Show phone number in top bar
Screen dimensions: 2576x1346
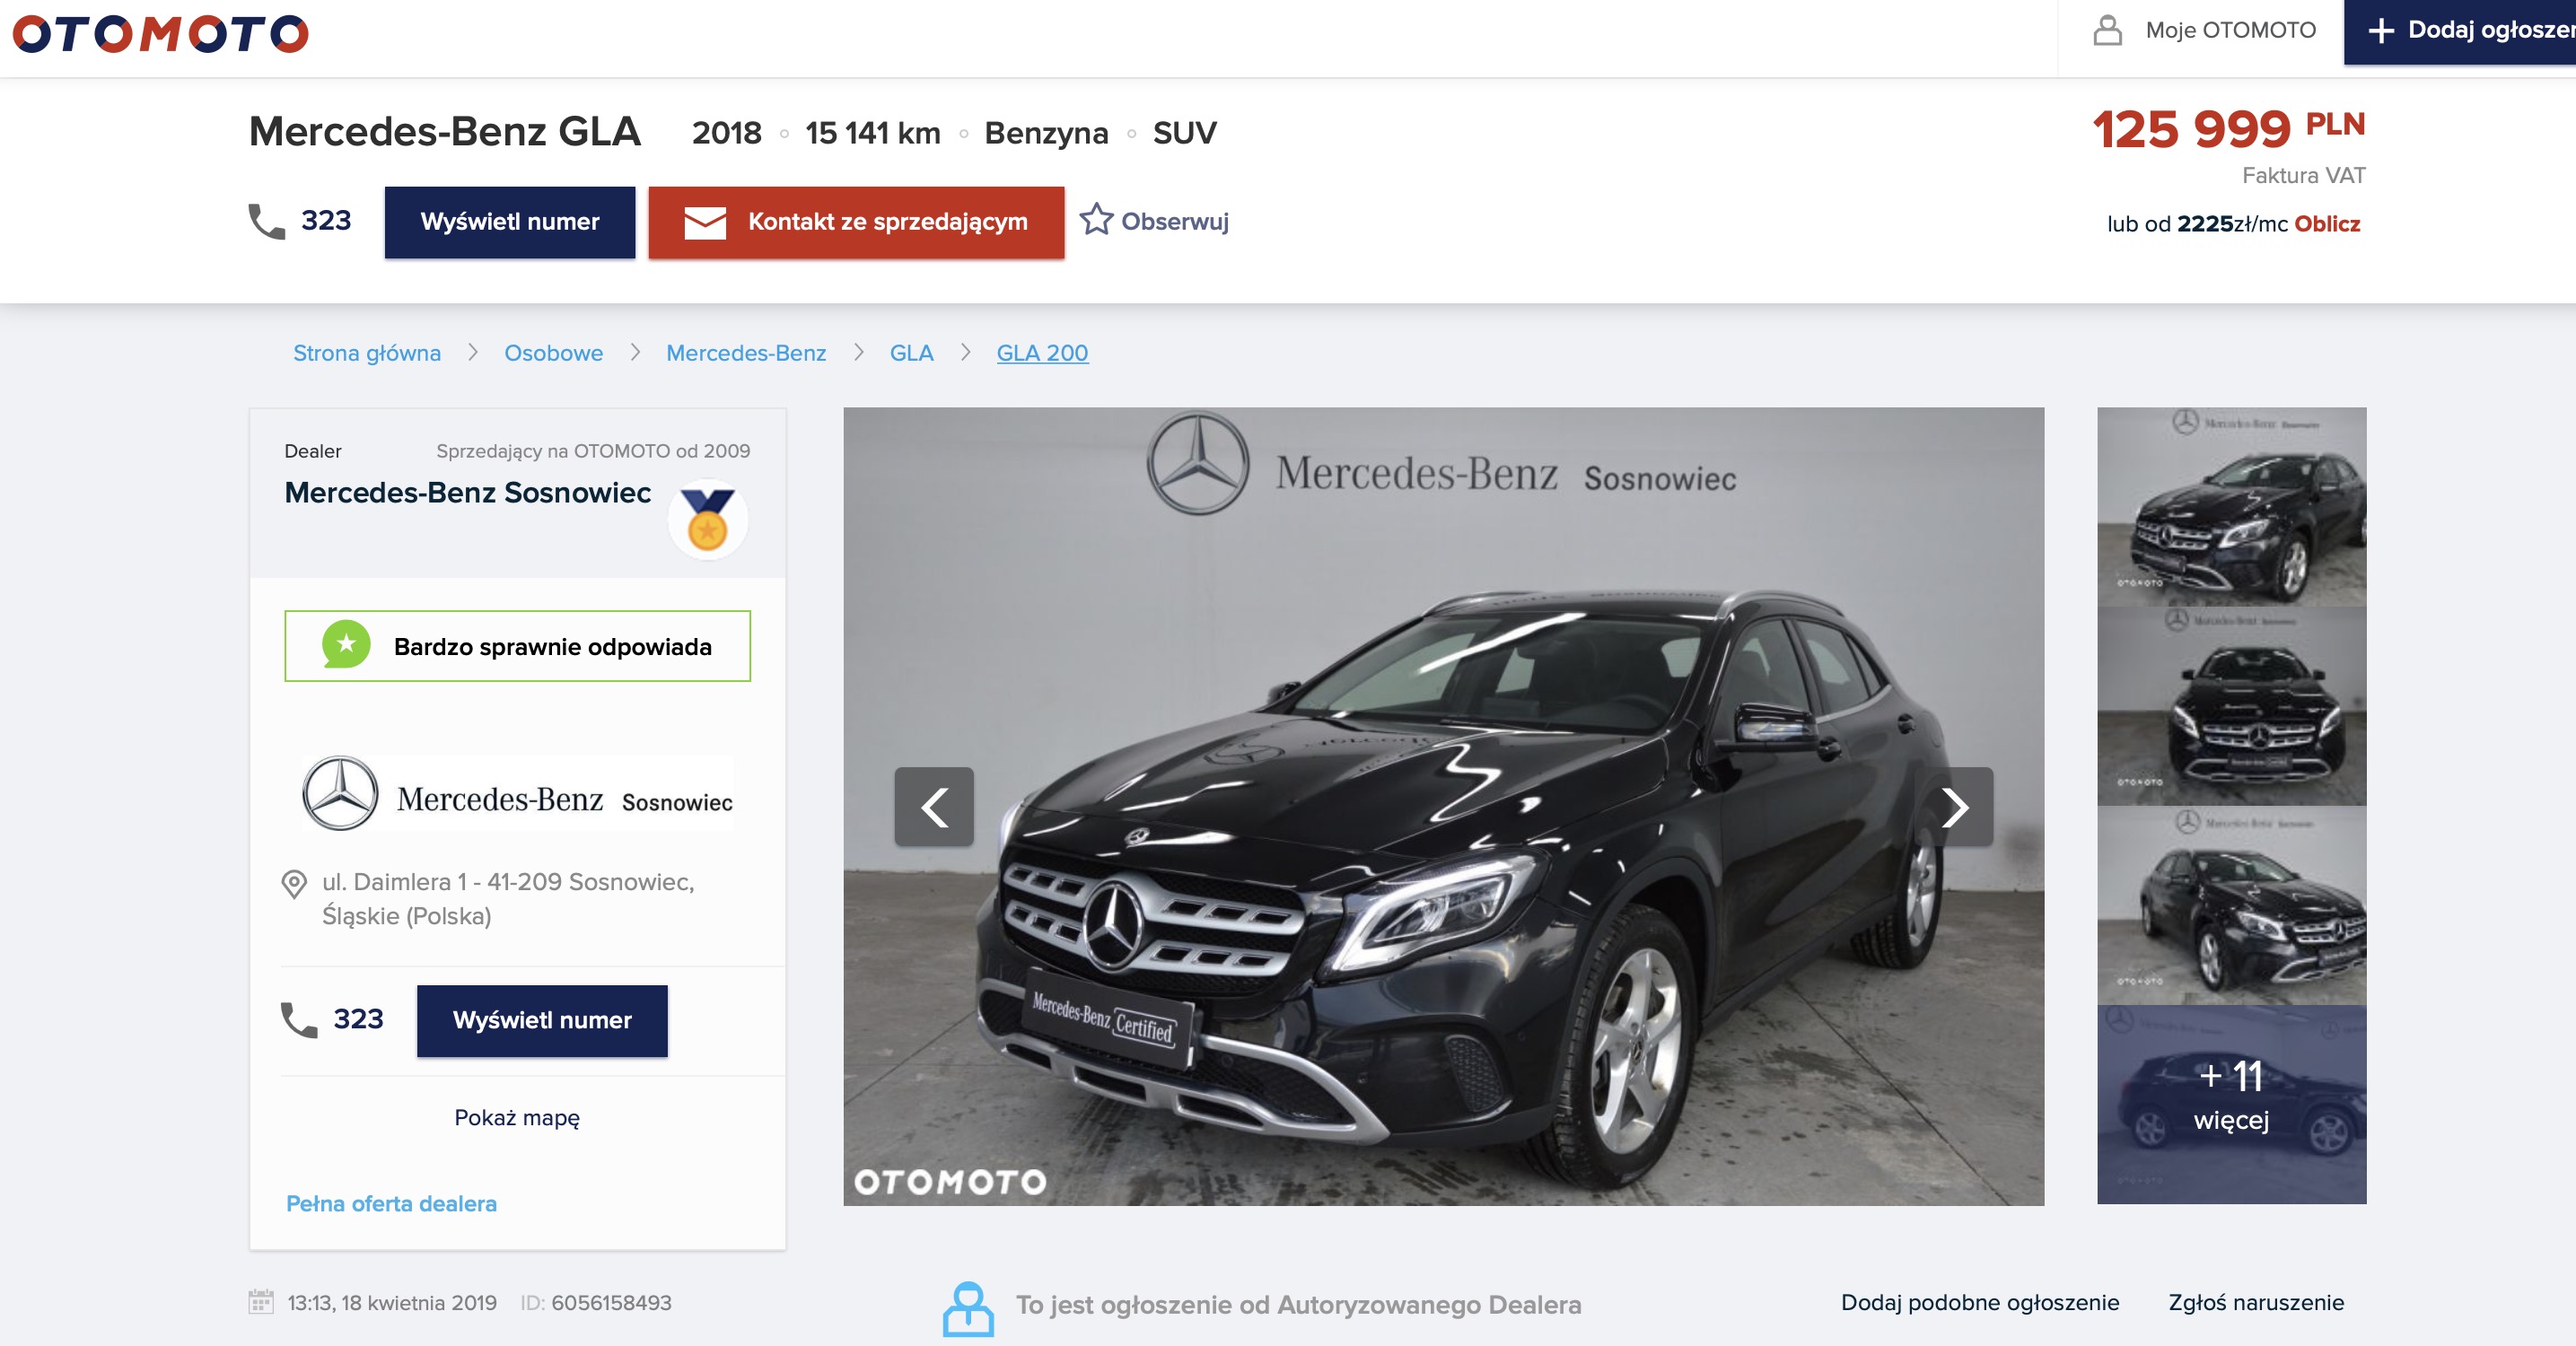[510, 222]
